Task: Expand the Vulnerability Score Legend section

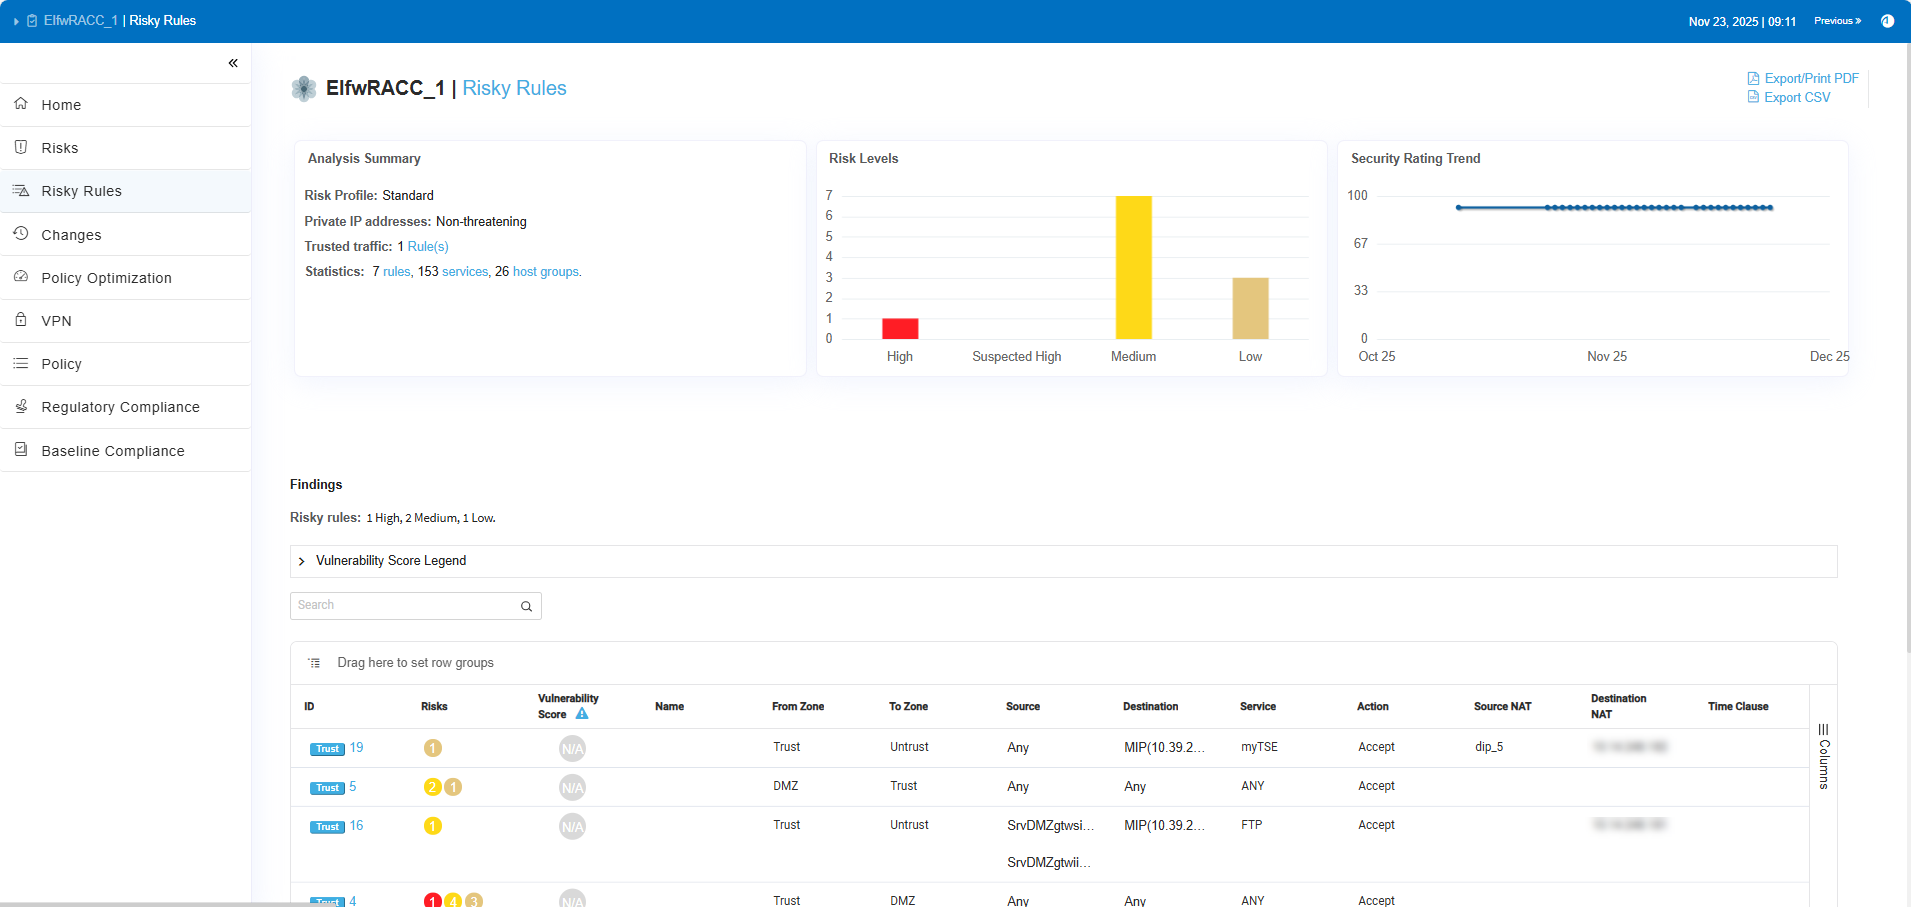Action: [x=302, y=561]
